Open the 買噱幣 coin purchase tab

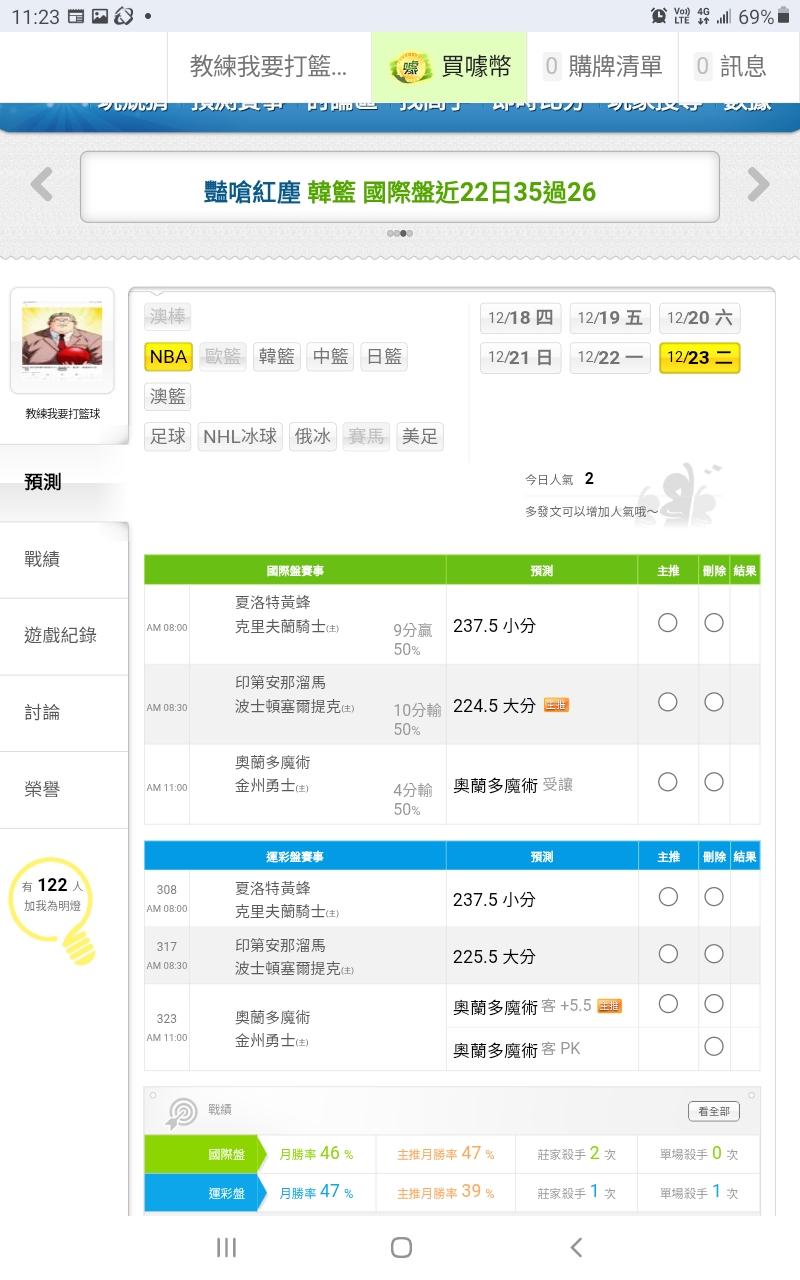450,67
